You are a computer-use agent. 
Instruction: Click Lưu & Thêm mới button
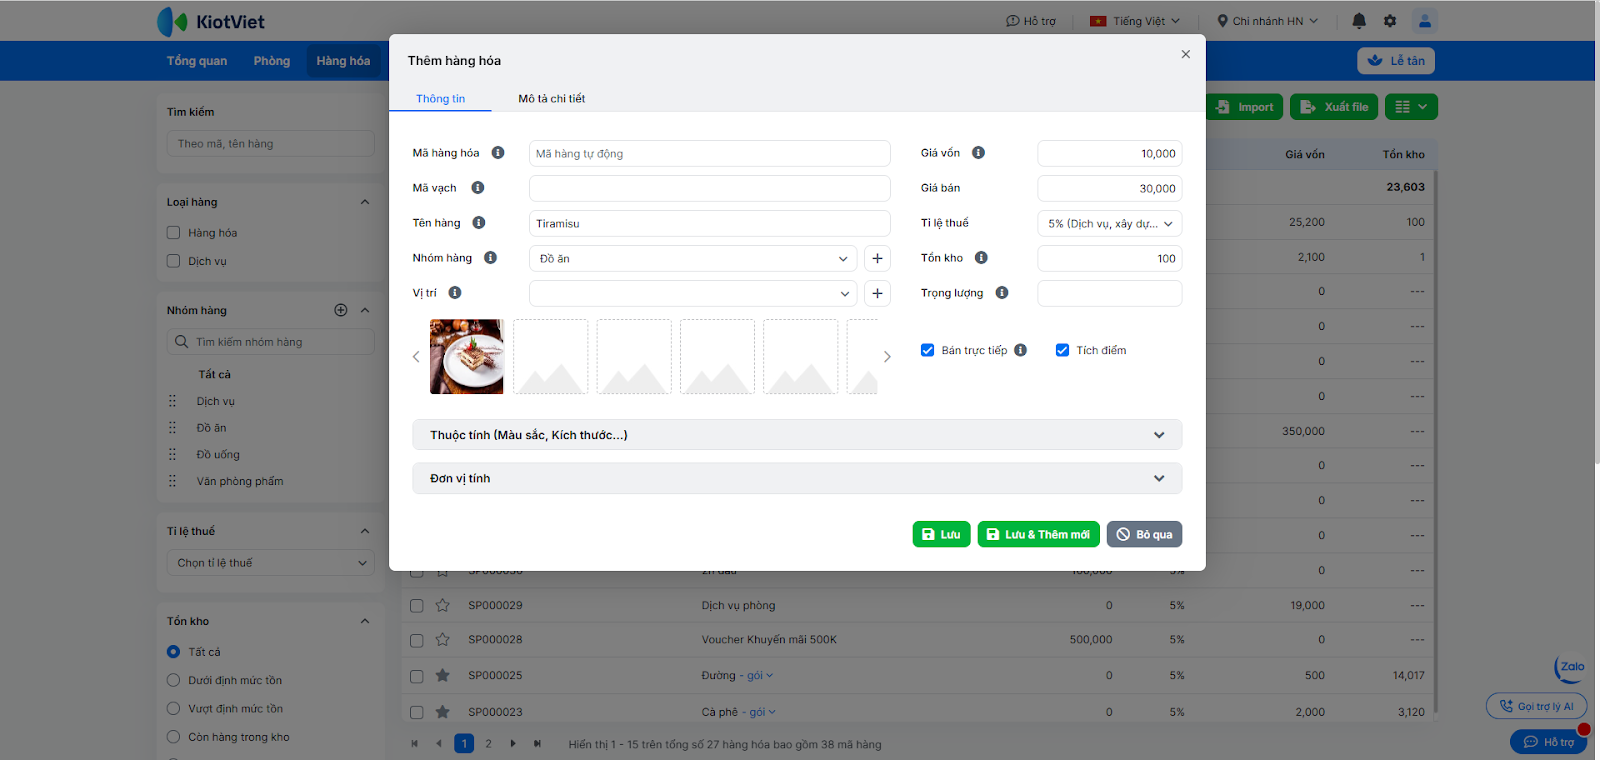tap(1038, 534)
